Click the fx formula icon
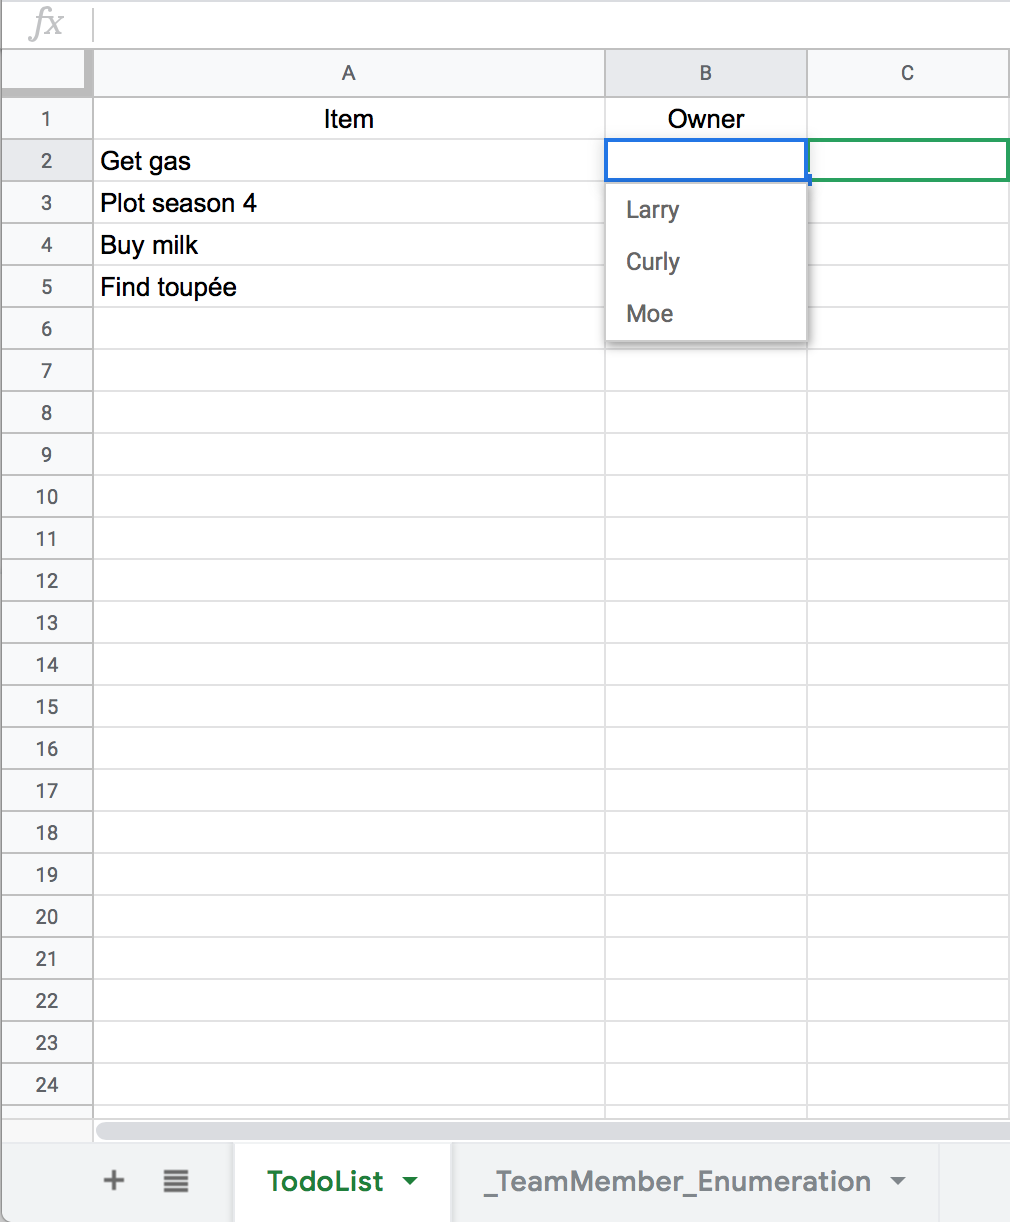 [x=46, y=24]
